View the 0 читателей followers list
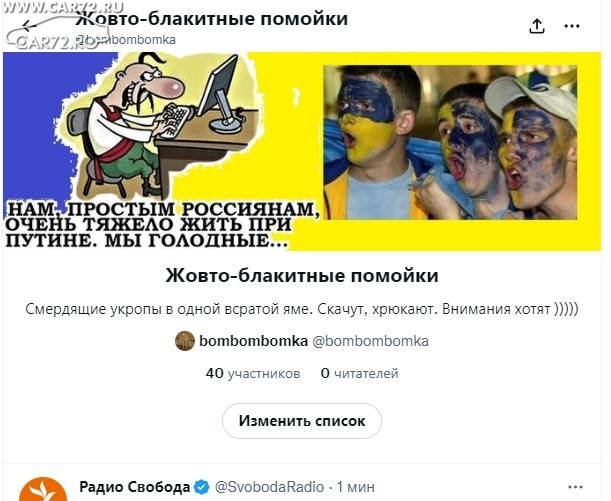The height and width of the screenshot is (501, 611). 359,373
